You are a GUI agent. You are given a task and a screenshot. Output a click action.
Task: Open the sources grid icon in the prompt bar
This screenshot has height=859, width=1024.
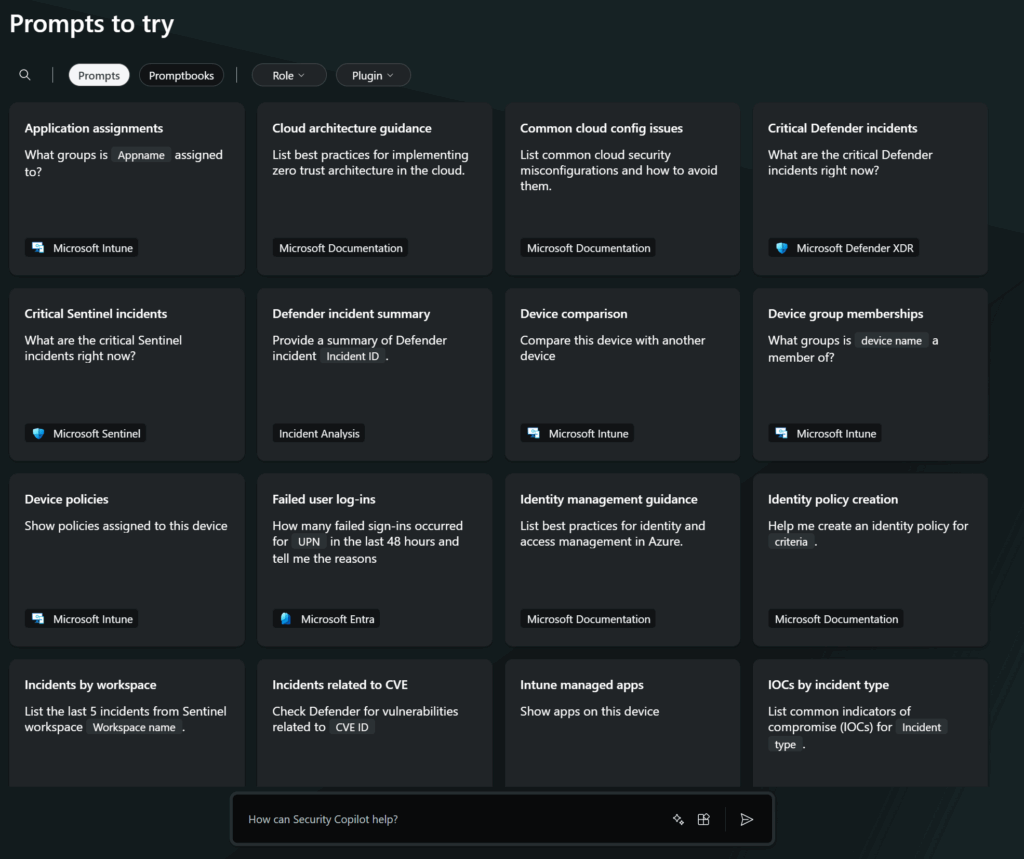coord(703,819)
